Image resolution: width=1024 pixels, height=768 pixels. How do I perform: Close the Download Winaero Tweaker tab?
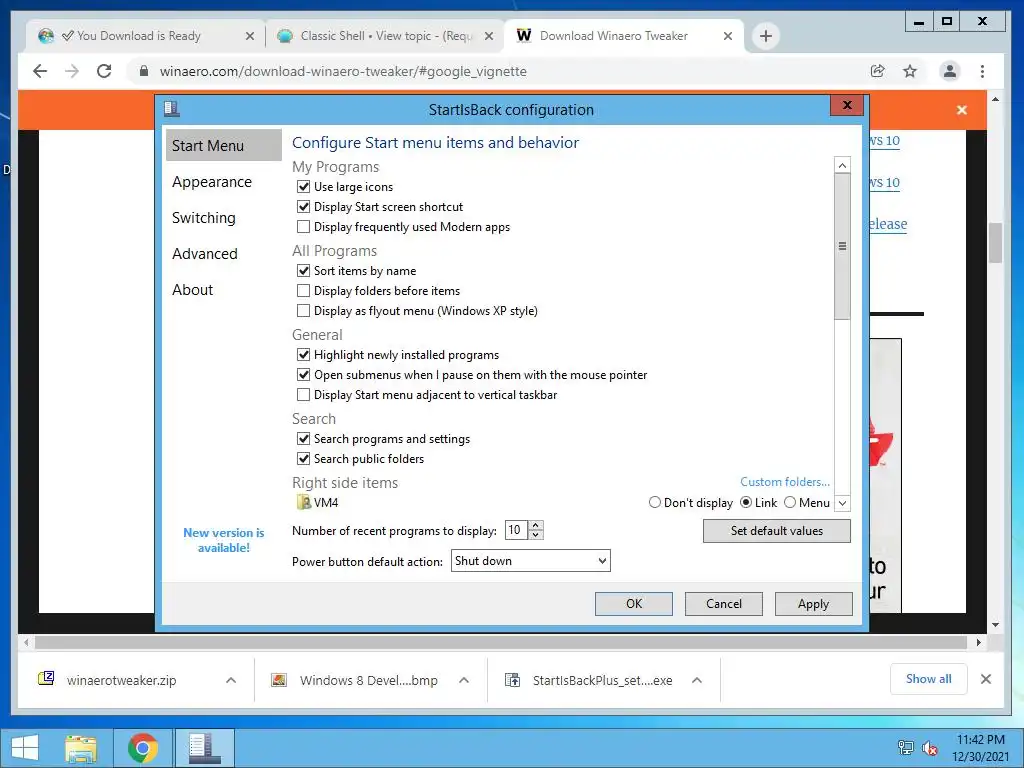point(728,37)
